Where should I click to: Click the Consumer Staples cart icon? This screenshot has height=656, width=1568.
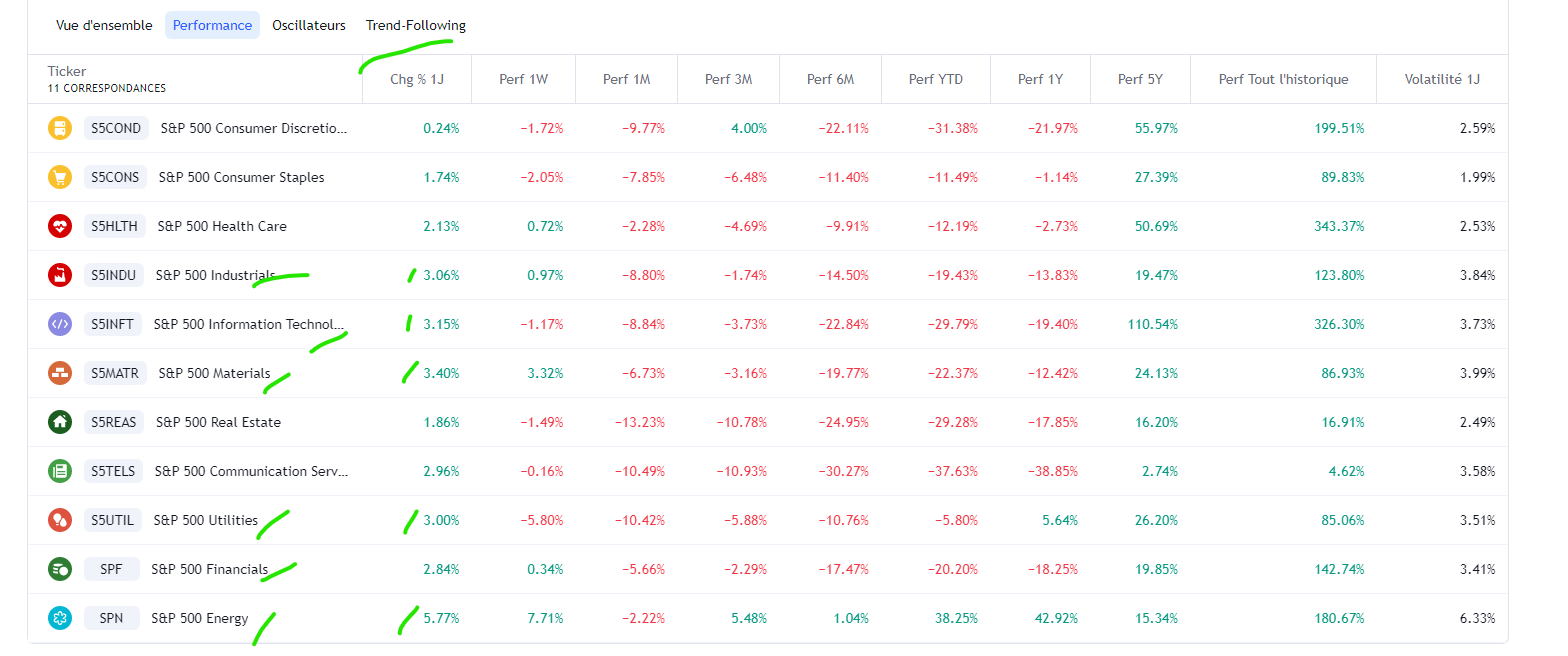(x=60, y=177)
